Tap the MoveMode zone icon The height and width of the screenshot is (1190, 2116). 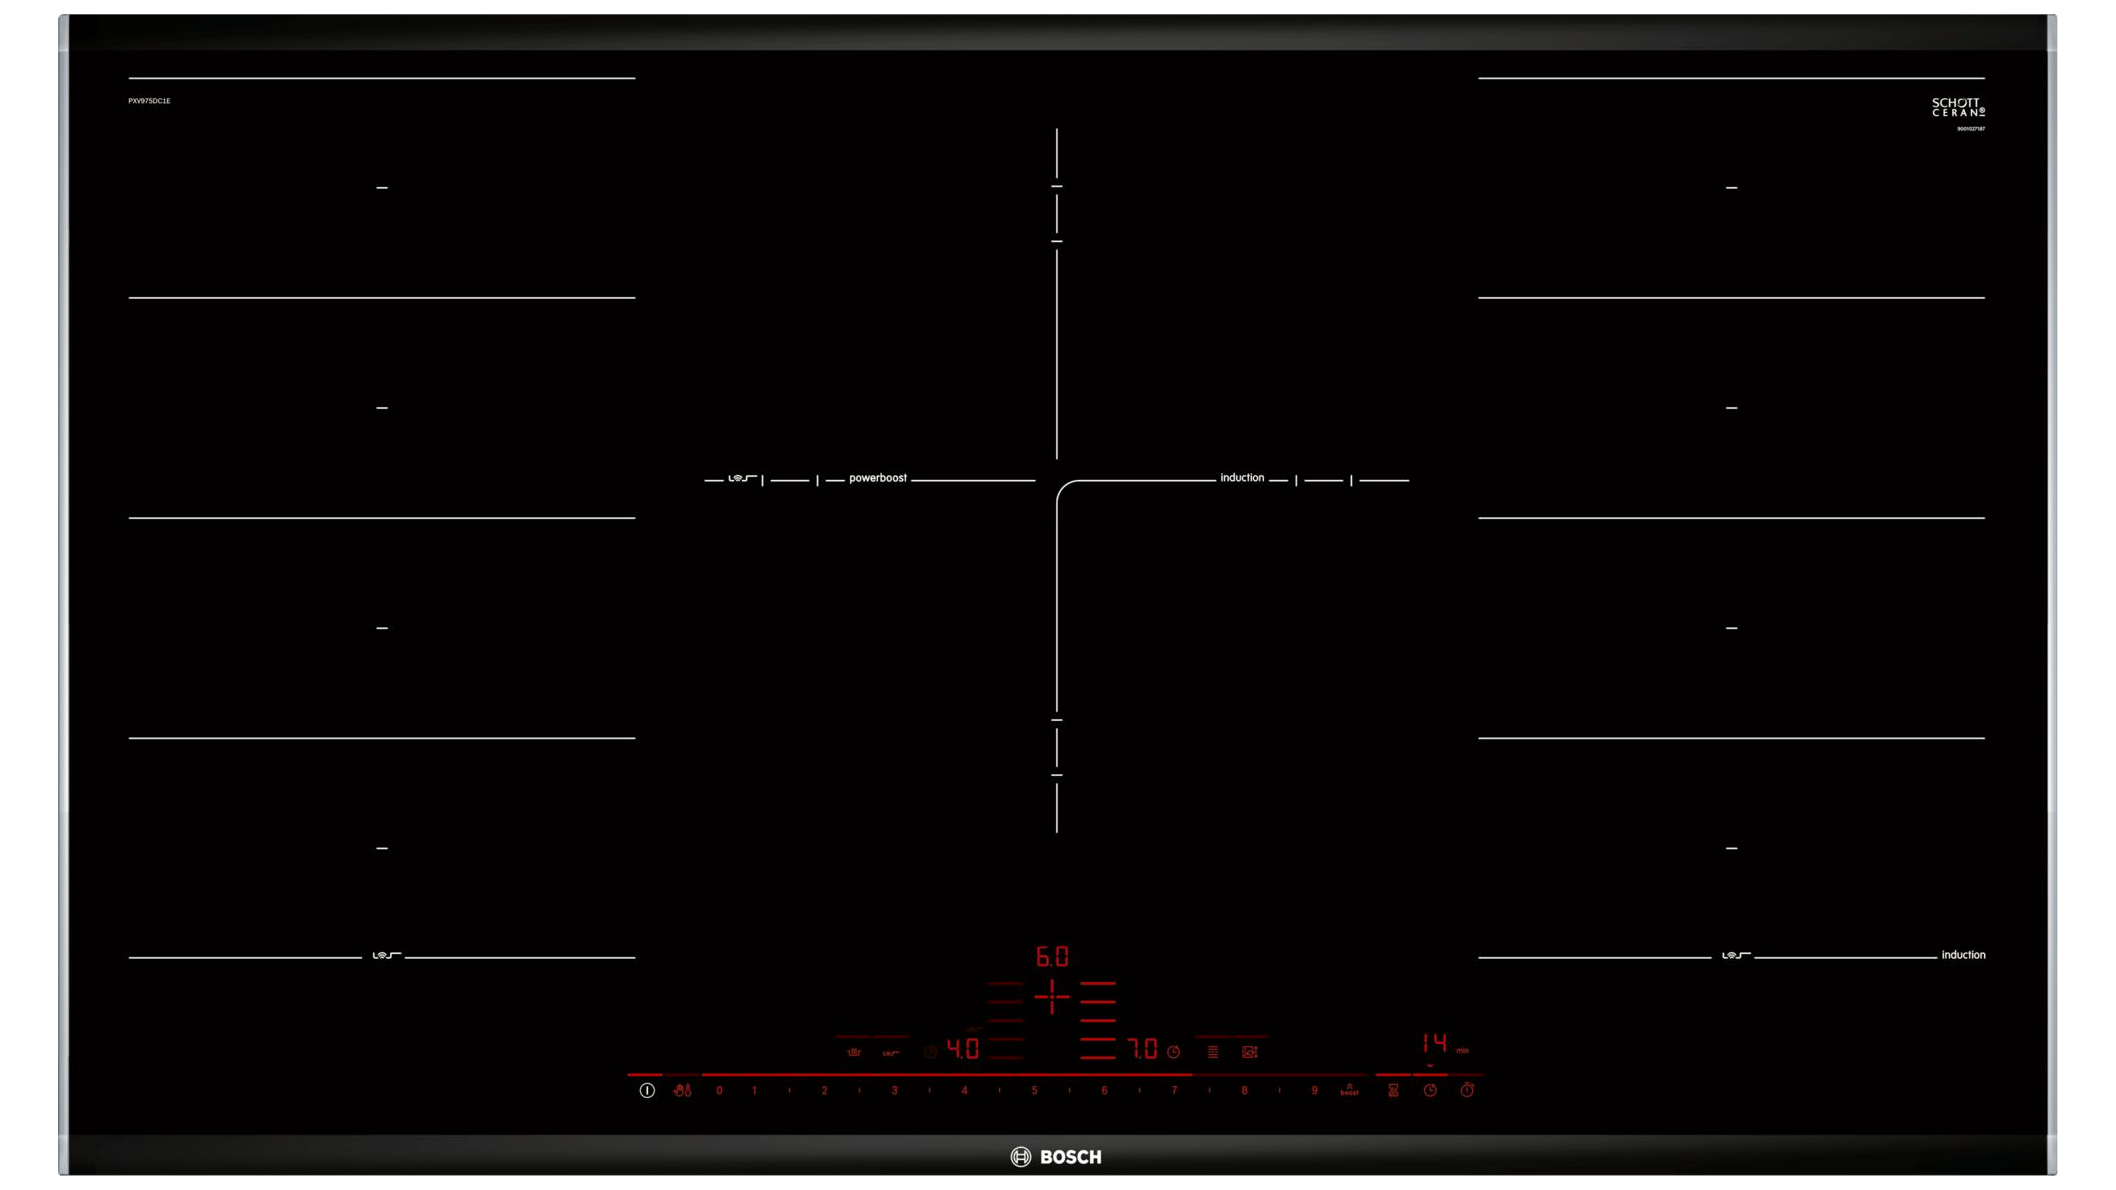(x=1249, y=1052)
